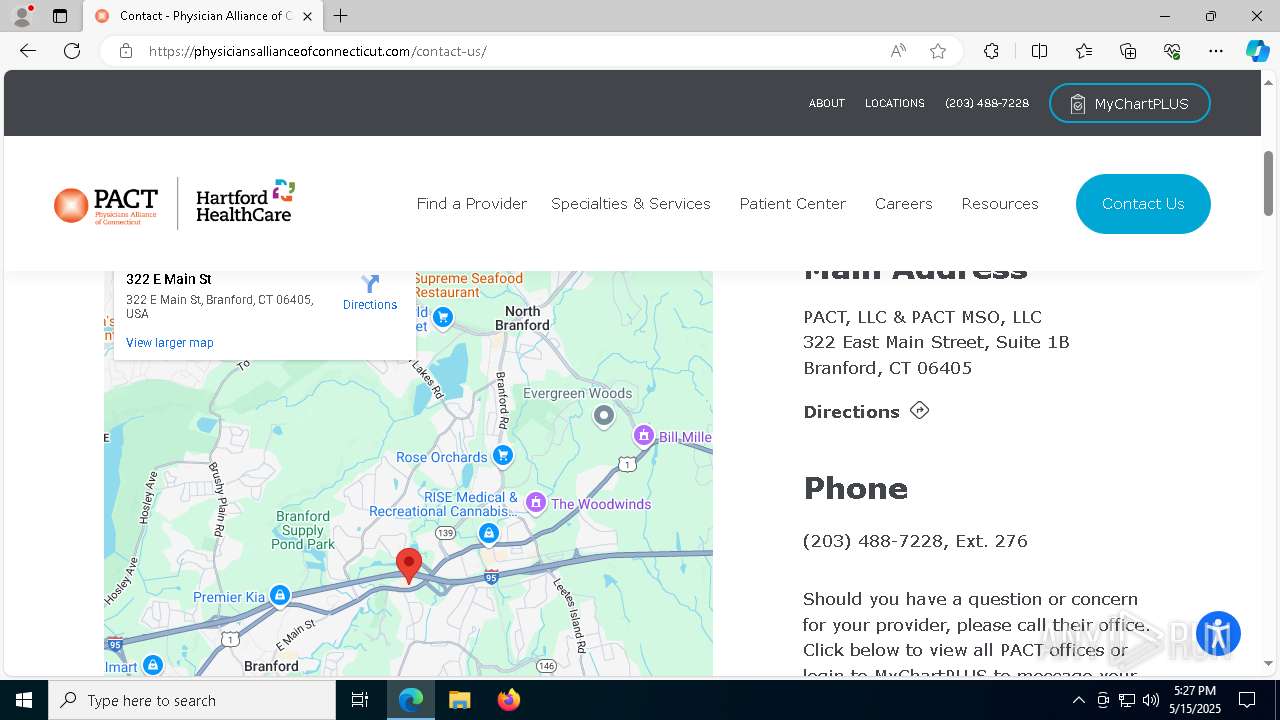The width and height of the screenshot is (1280, 720).
Task: Open the Extensions puzzle icon
Action: 991,51
